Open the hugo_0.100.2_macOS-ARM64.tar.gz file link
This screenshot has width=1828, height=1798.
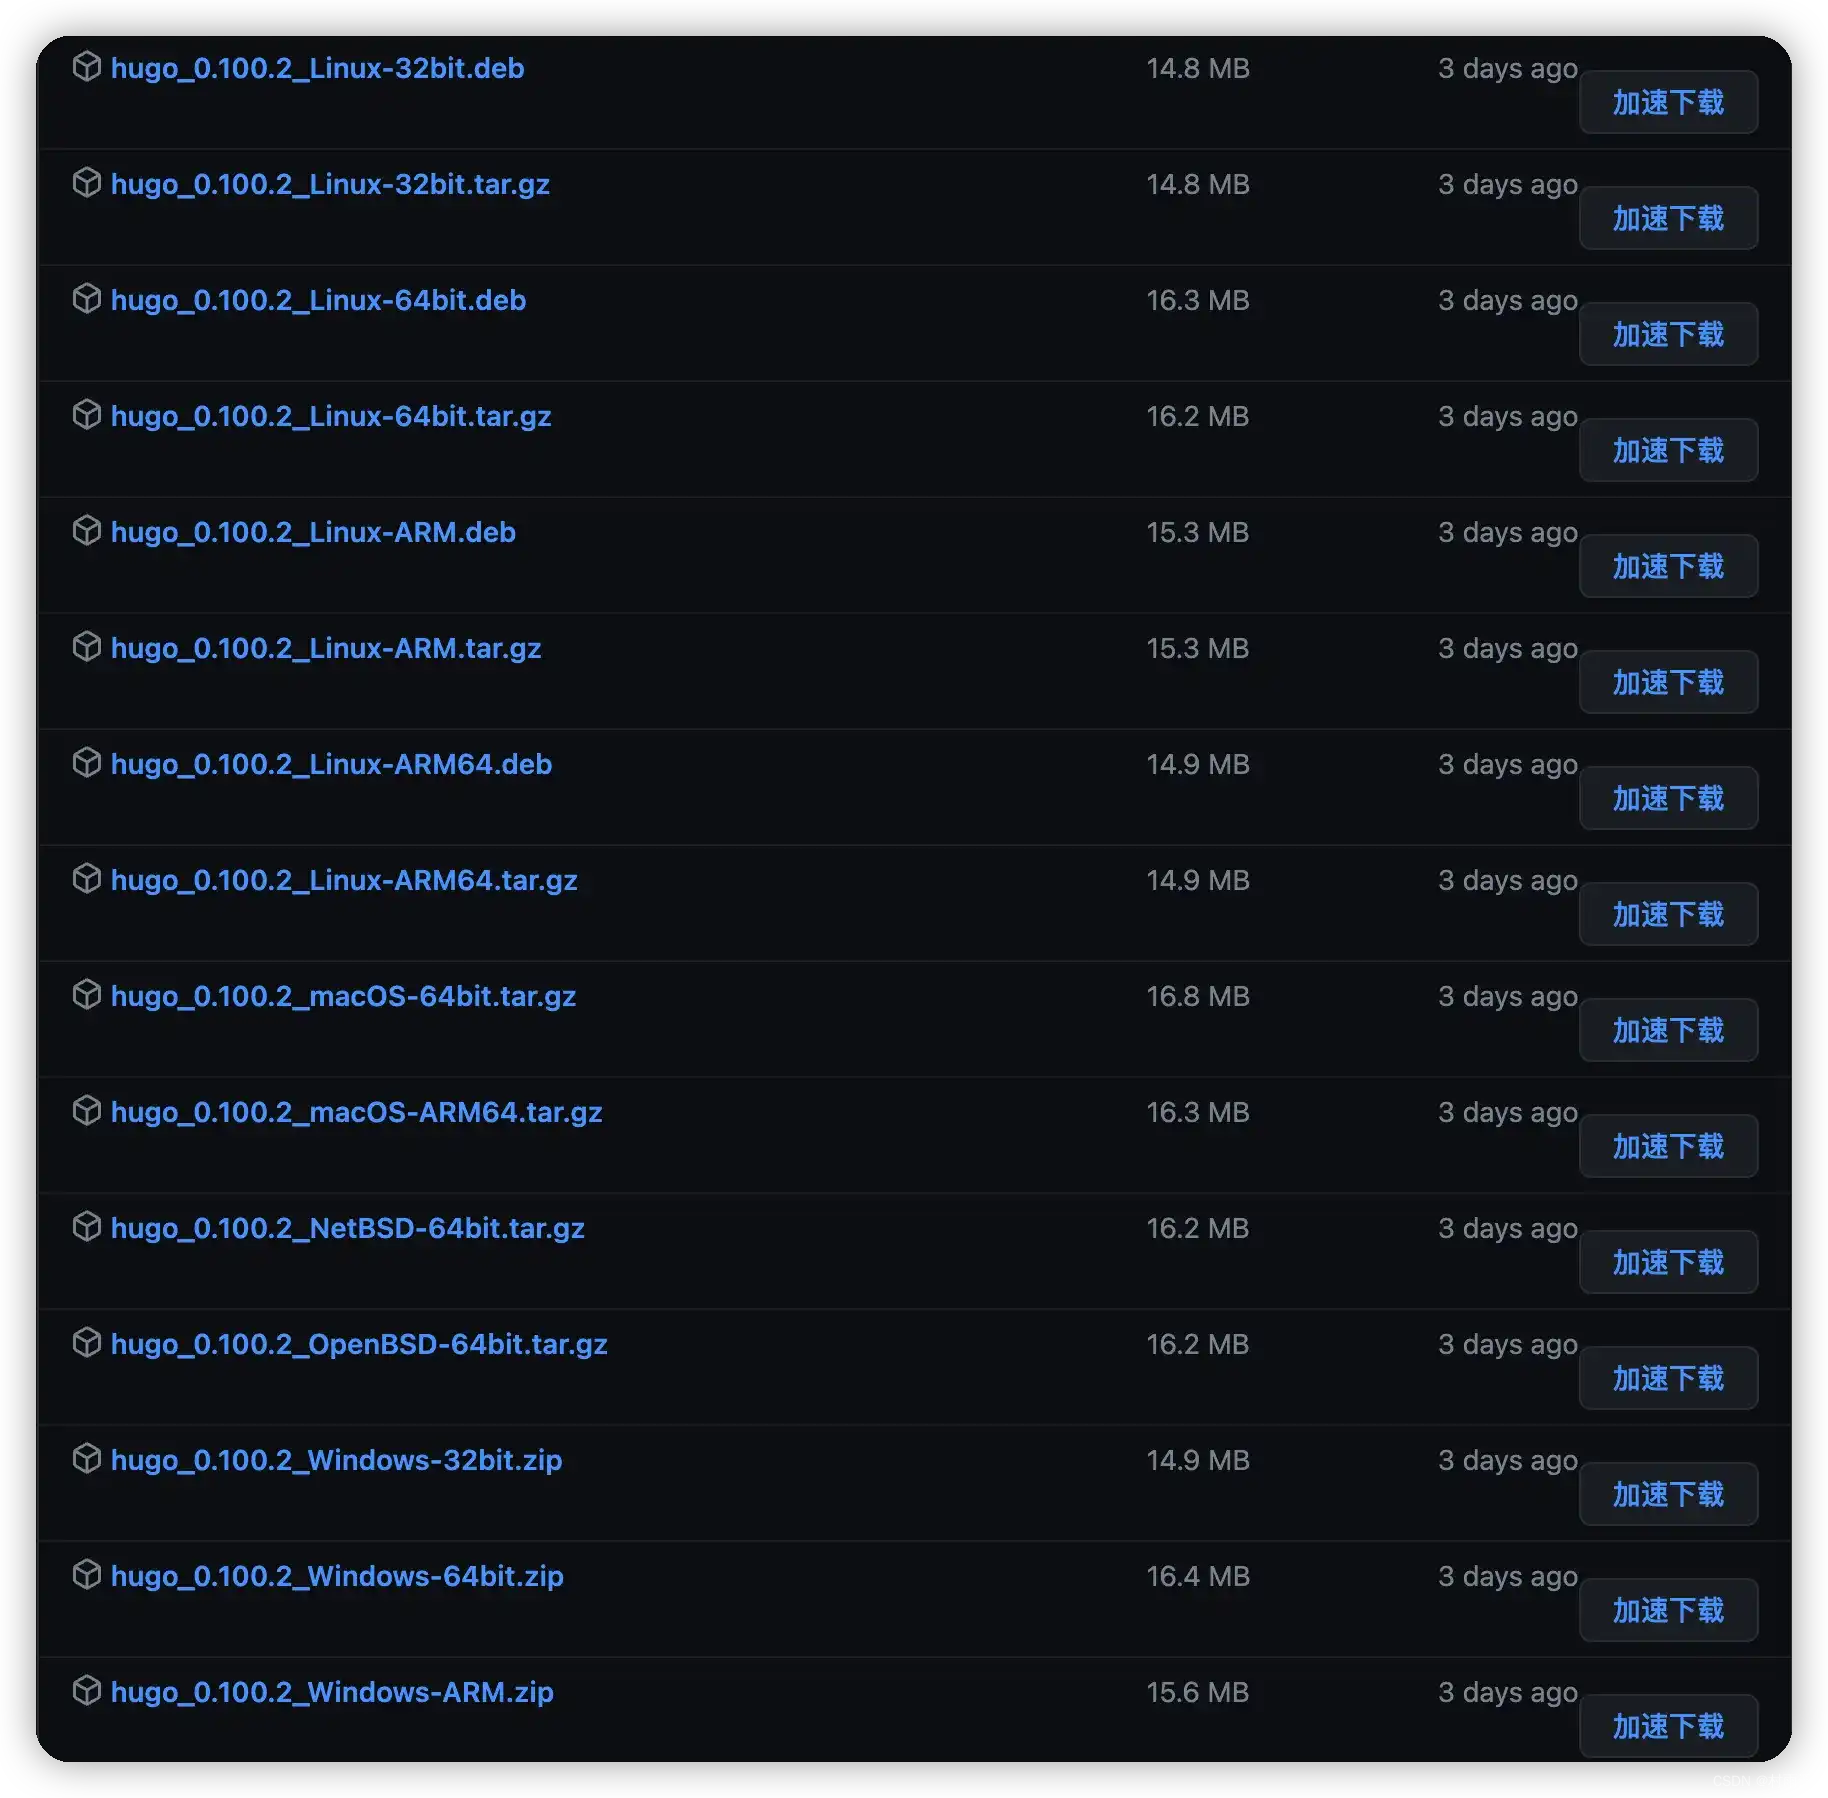(356, 1112)
